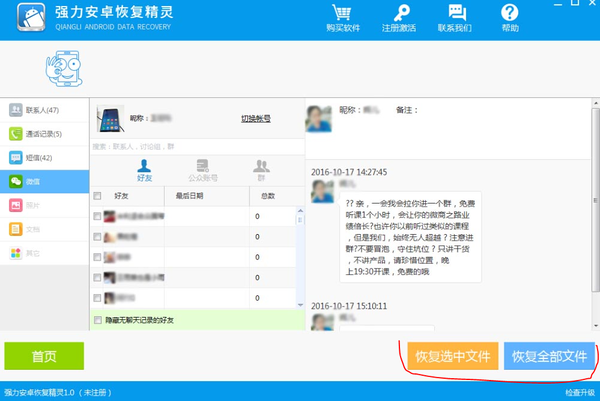
Task: Click the 2016-10-17 15:10:11 timestamp
Action: [349, 306]
